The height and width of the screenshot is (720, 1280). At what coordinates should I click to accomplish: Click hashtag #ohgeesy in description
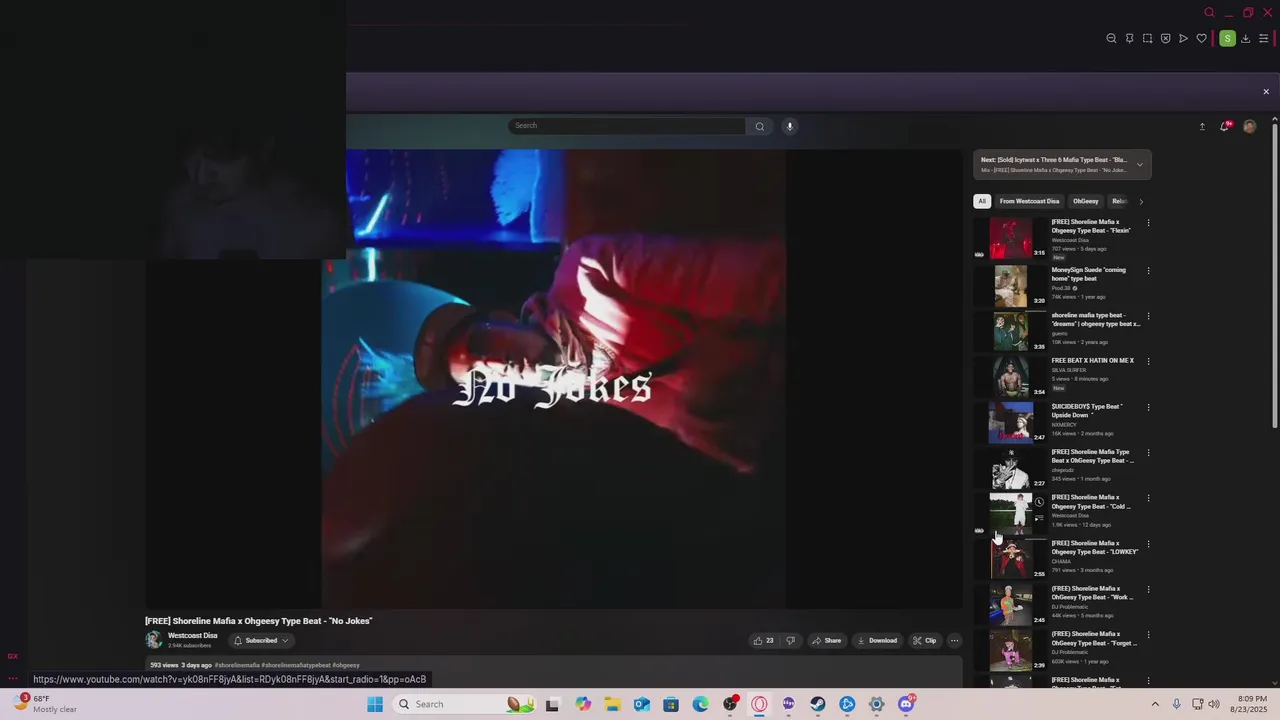coord(346,665)
